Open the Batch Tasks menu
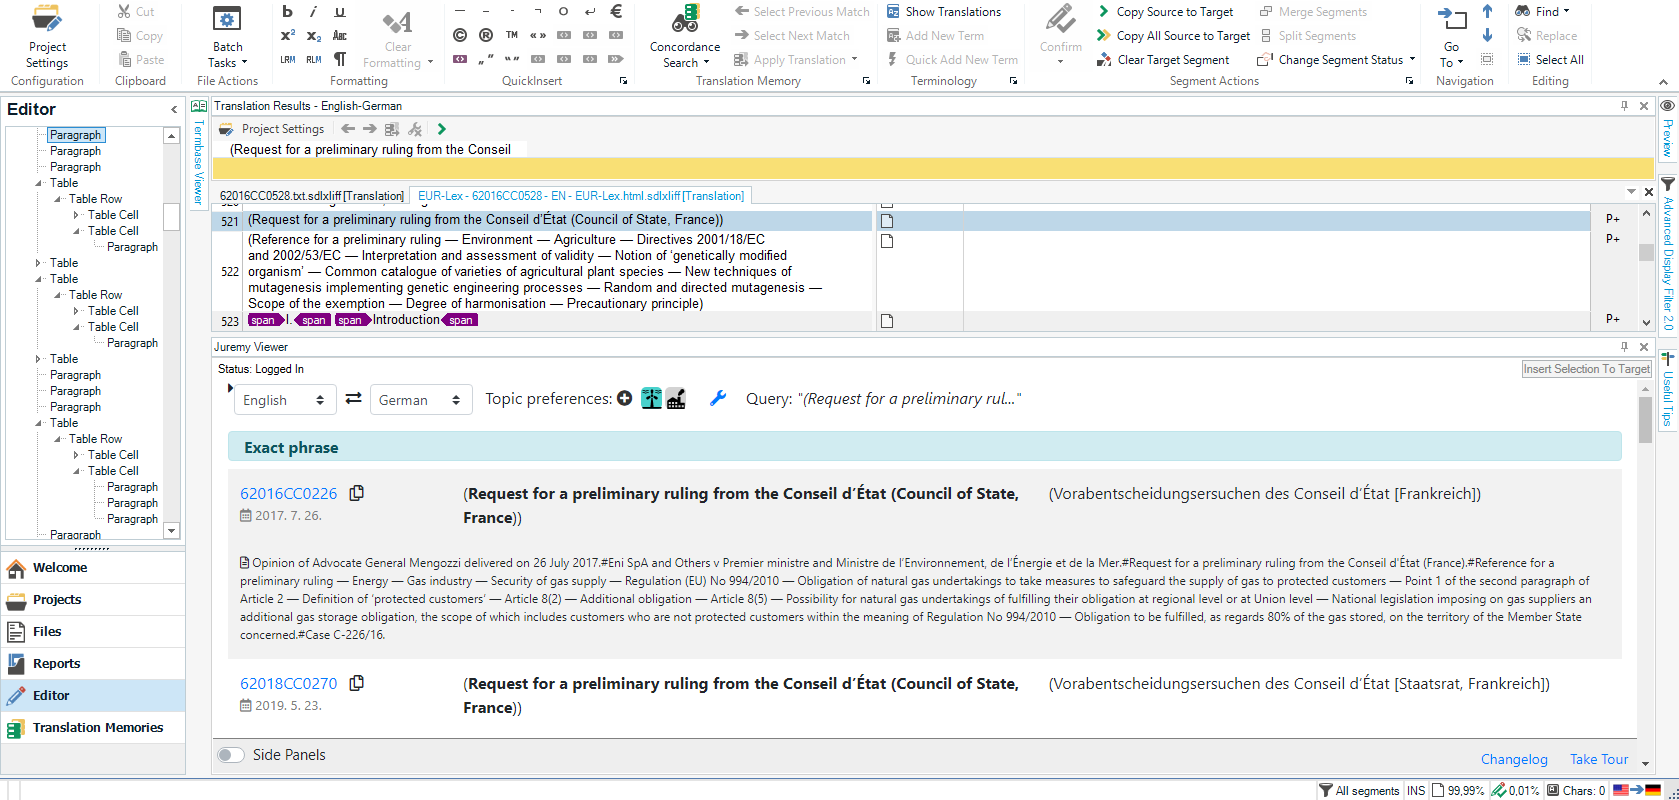The image size is (1679, 800). coord(227,37)
